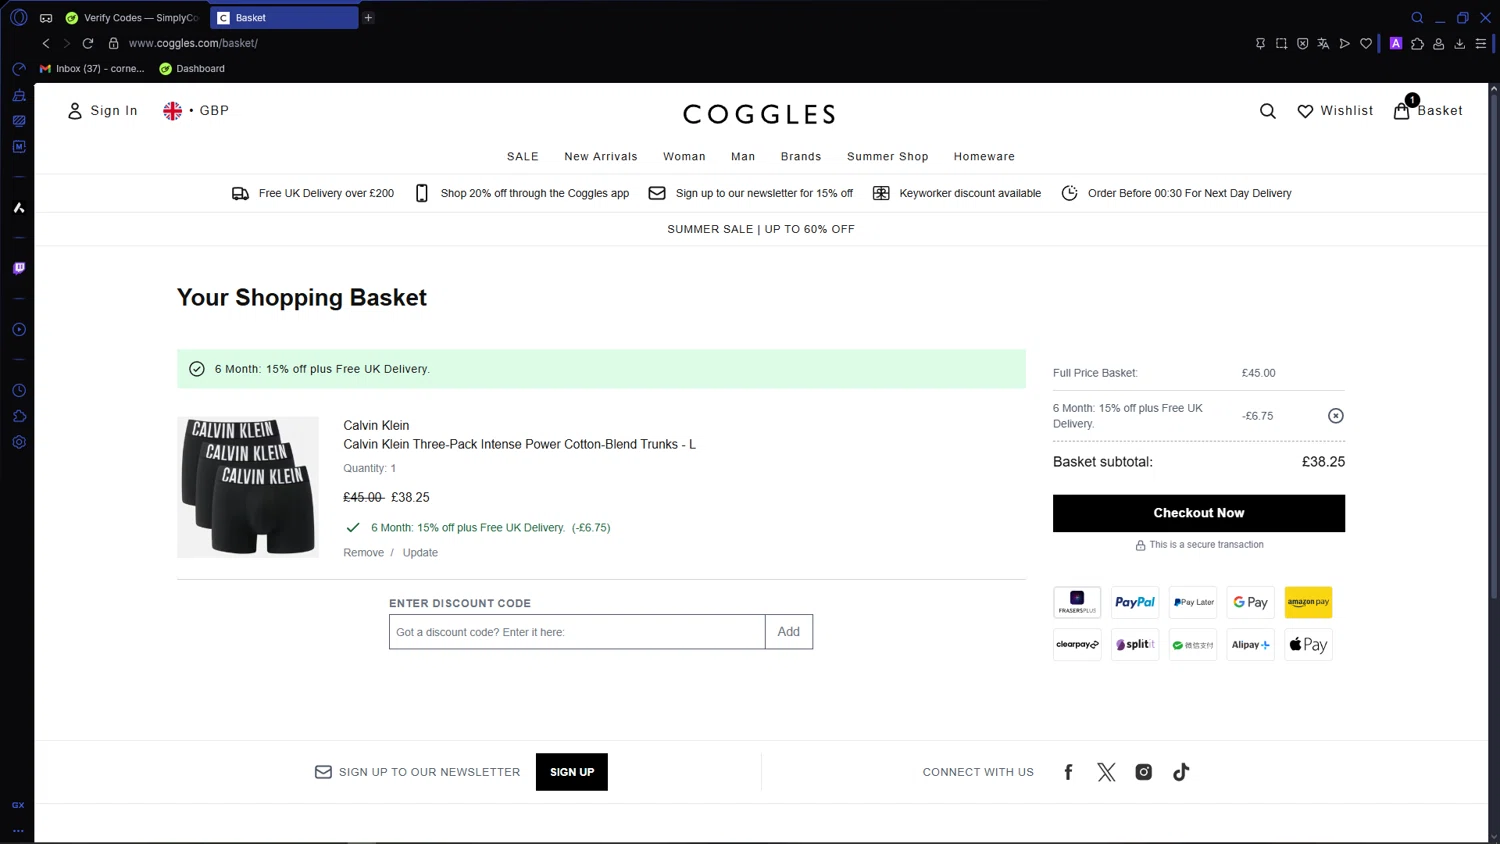Select the PayPal Pay Later icon
The height and width of the screenshot is (844, 1500).
pyautogui.click(x=1193, y=602)
